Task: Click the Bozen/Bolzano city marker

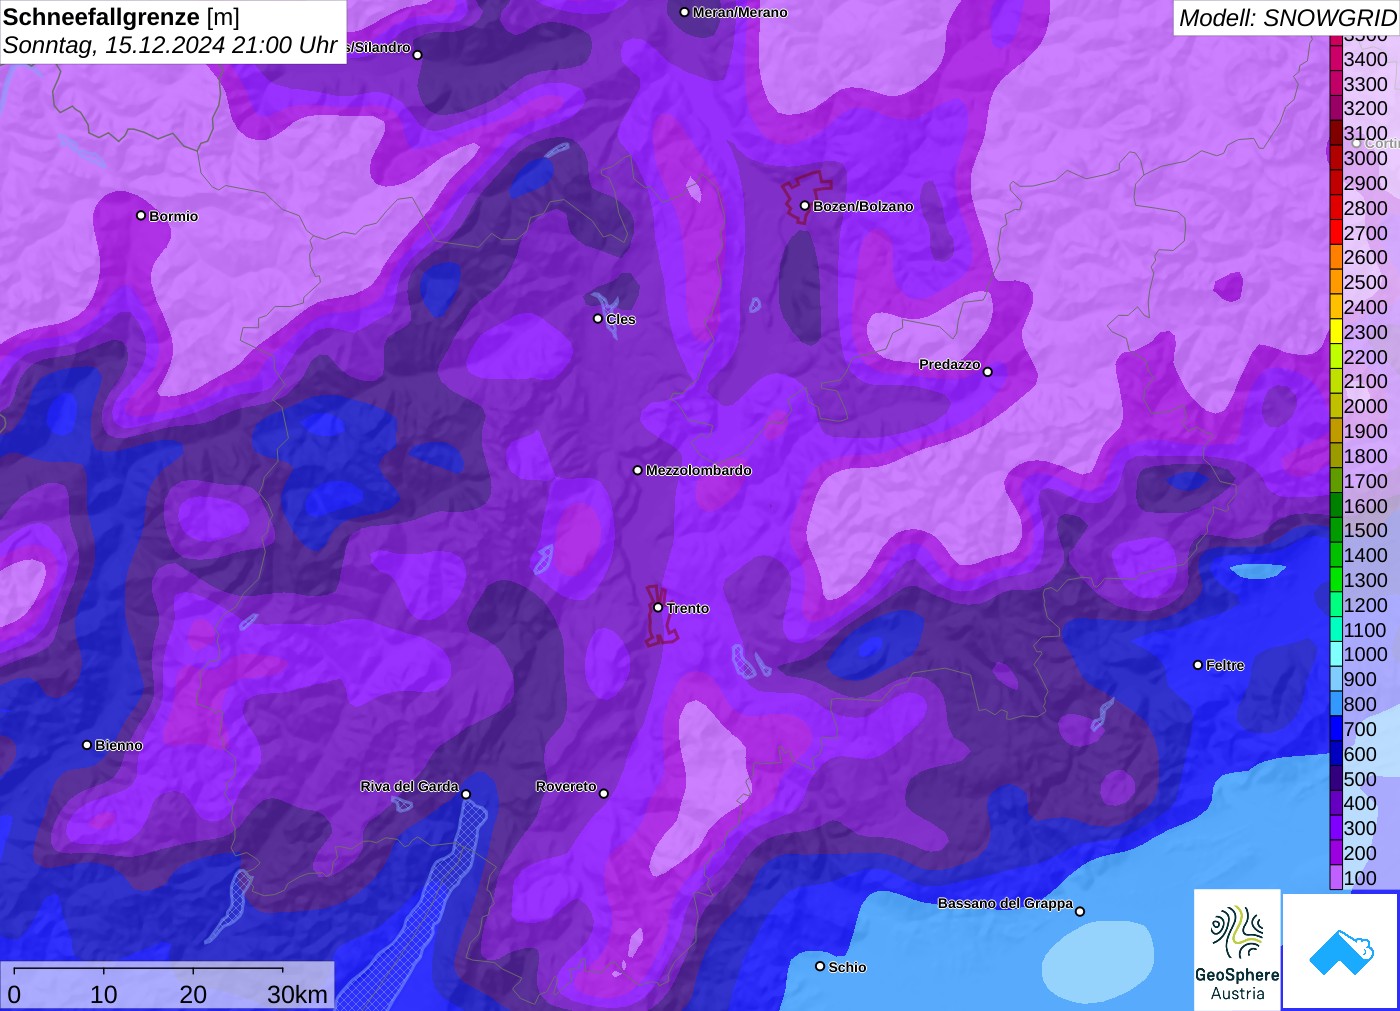Action: (x=804, y=206)
